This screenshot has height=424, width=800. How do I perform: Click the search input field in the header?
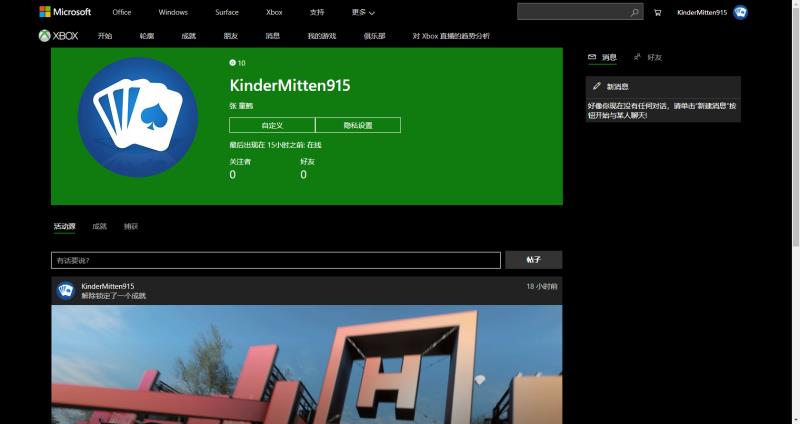580,12
